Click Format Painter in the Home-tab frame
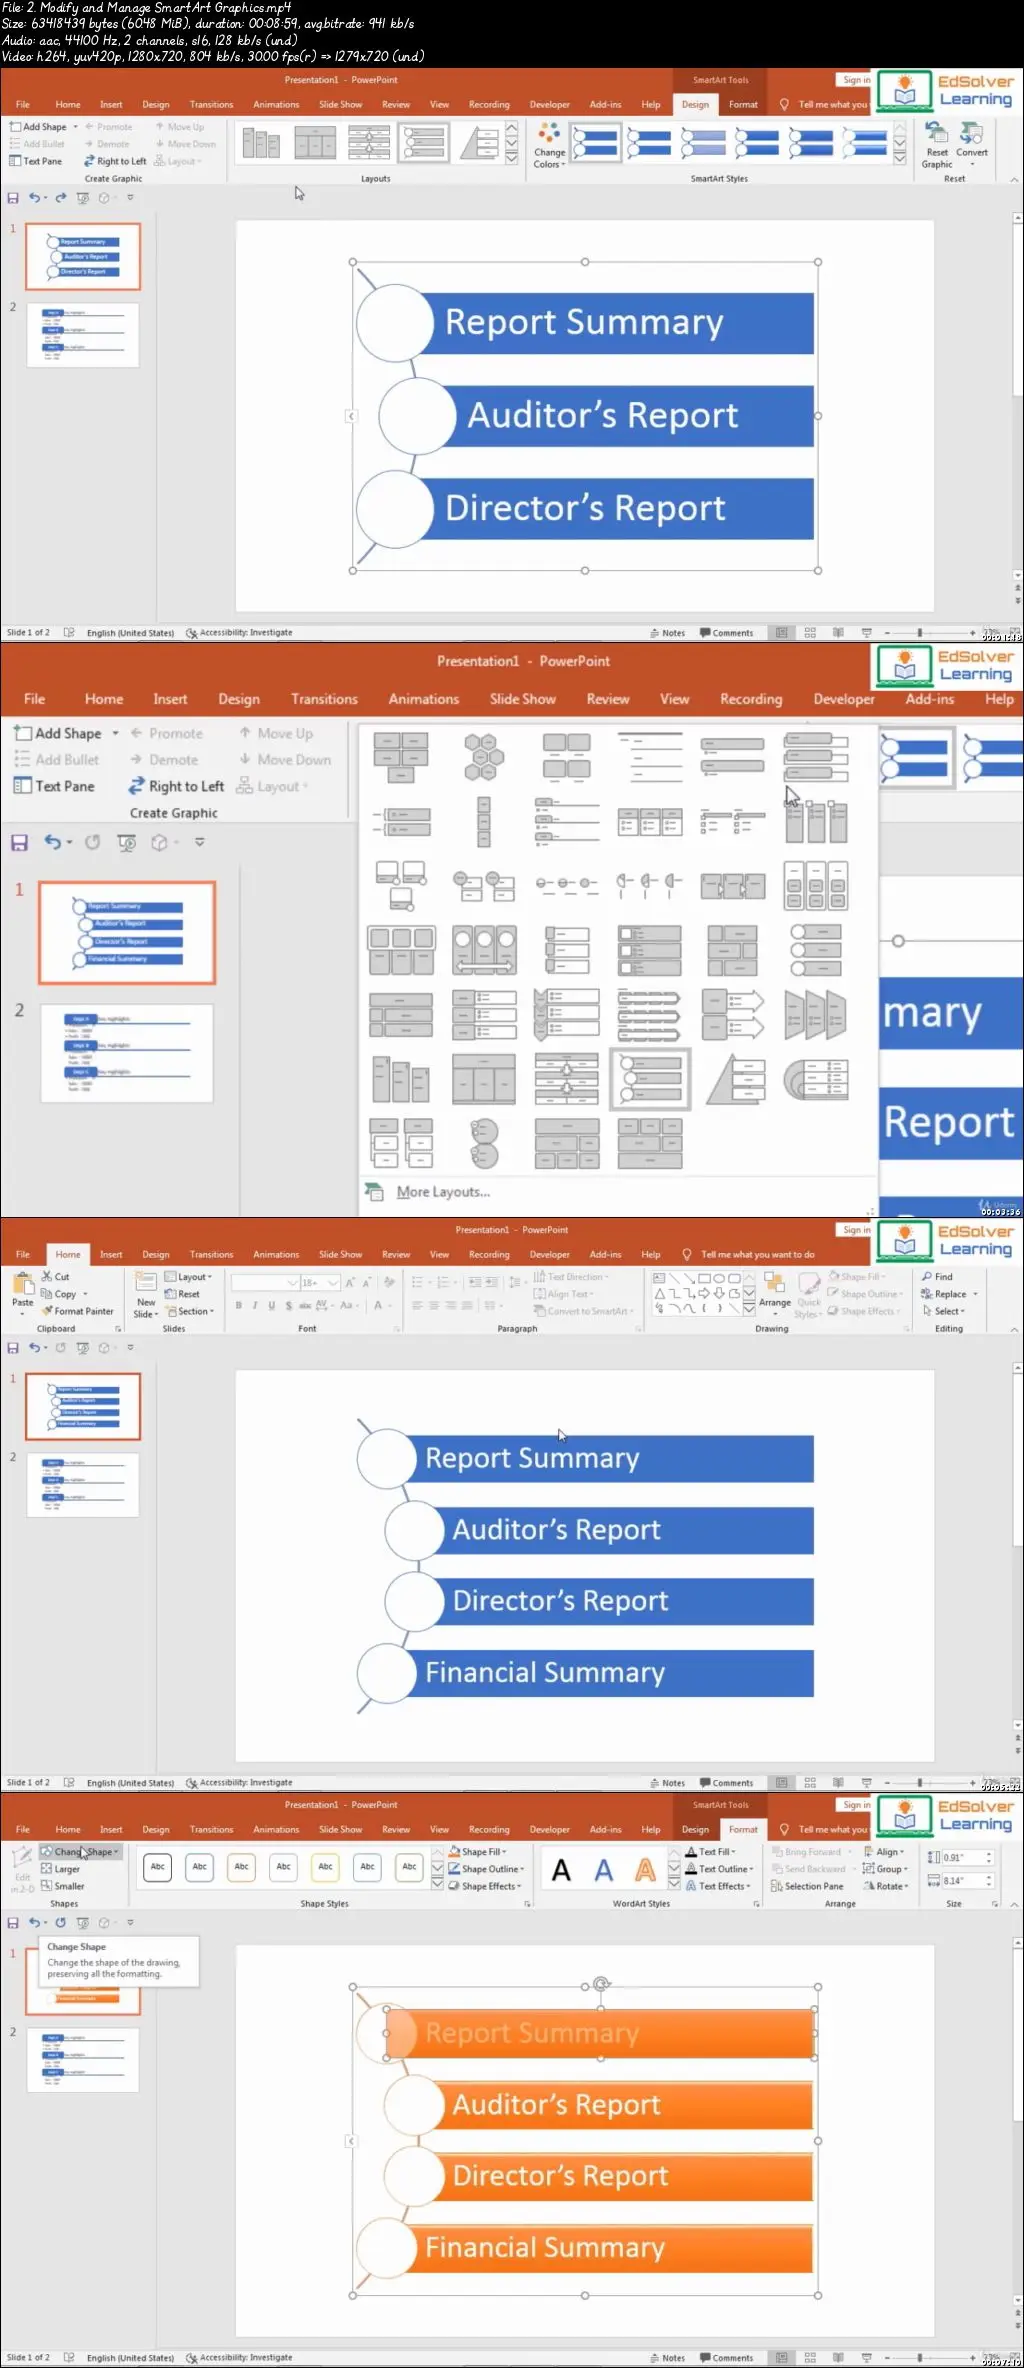The height and width of the screenshot is (2368, 1024). 77,1311
